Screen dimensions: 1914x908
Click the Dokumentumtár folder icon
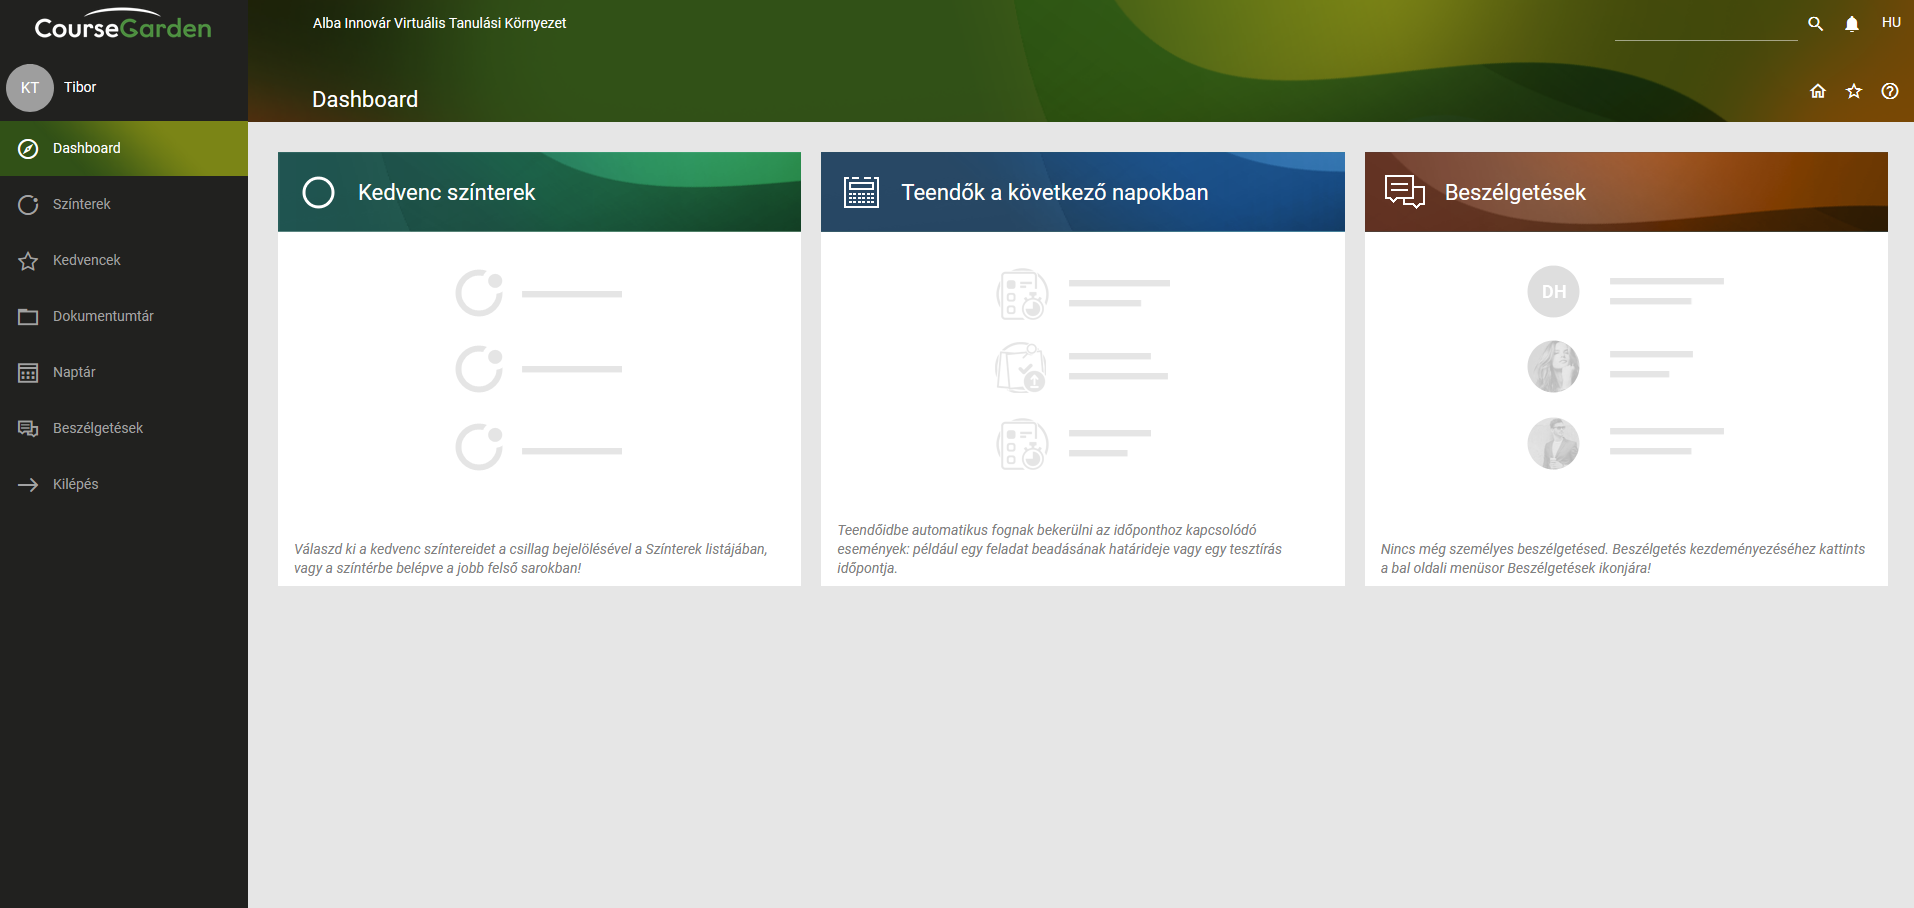(x=28, y=317)
